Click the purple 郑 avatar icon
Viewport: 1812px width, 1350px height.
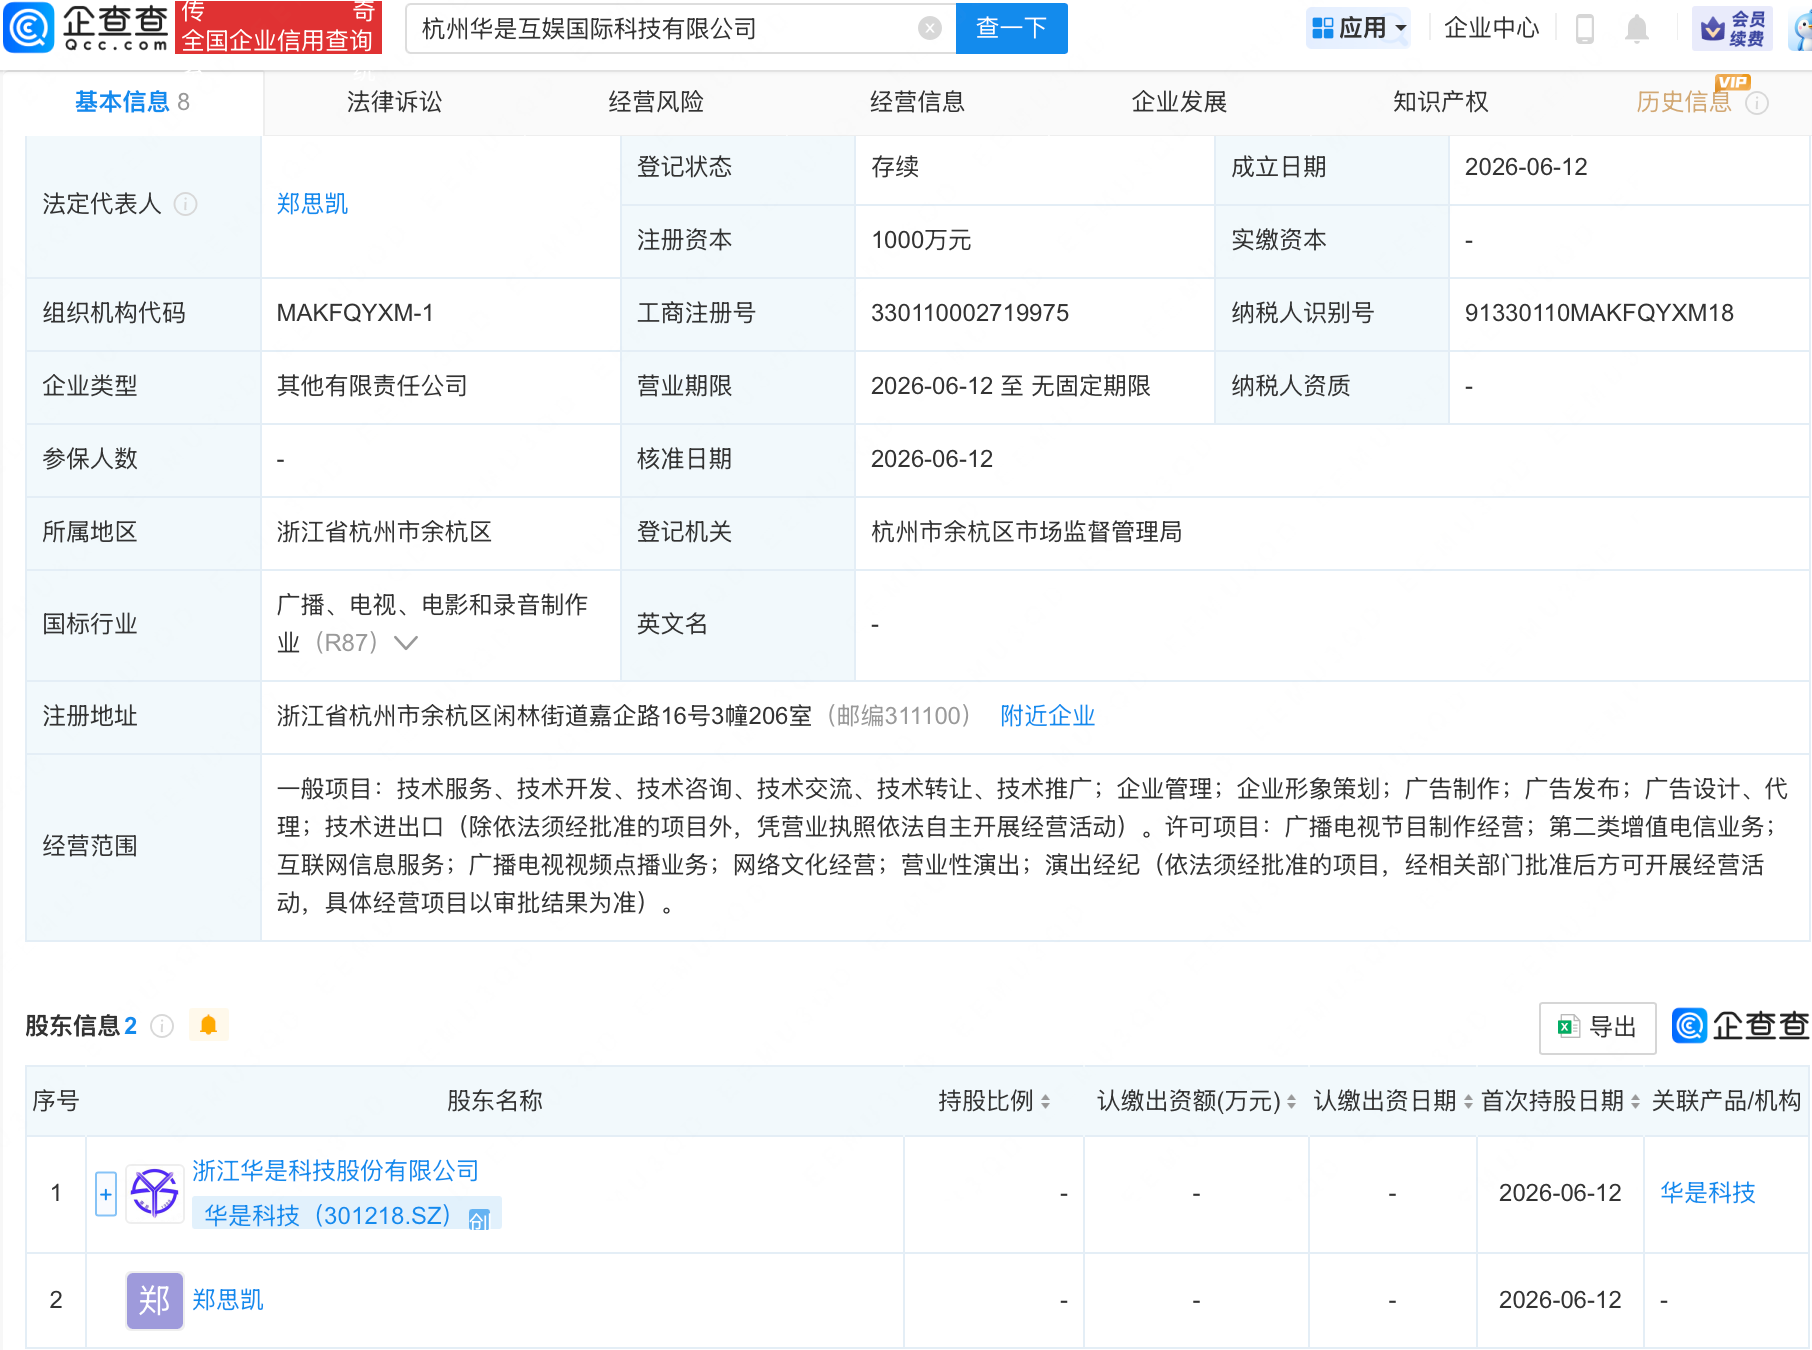(155, 1300)
